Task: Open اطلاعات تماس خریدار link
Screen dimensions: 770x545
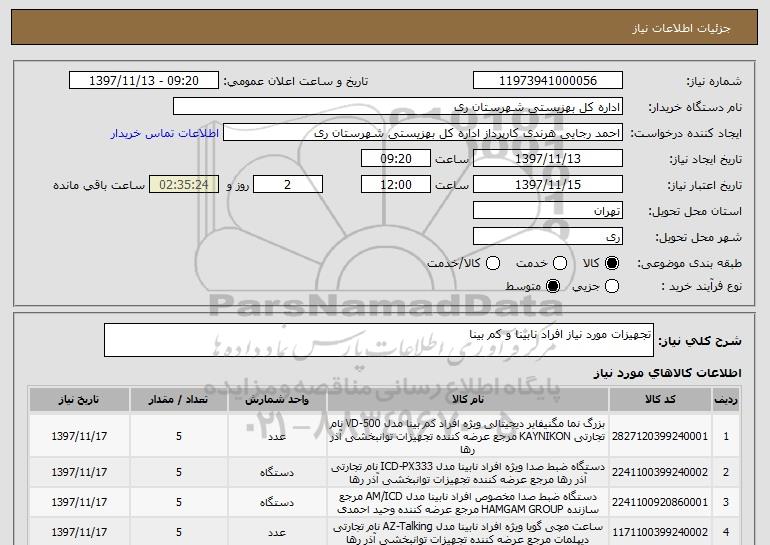Action: (x=165, y=133)
